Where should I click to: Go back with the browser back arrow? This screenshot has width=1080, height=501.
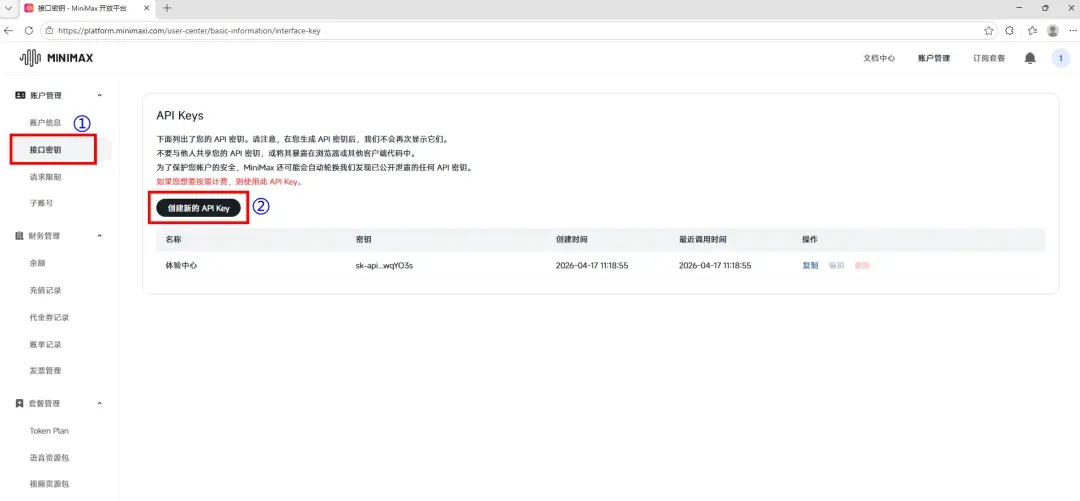coord(9,31)
